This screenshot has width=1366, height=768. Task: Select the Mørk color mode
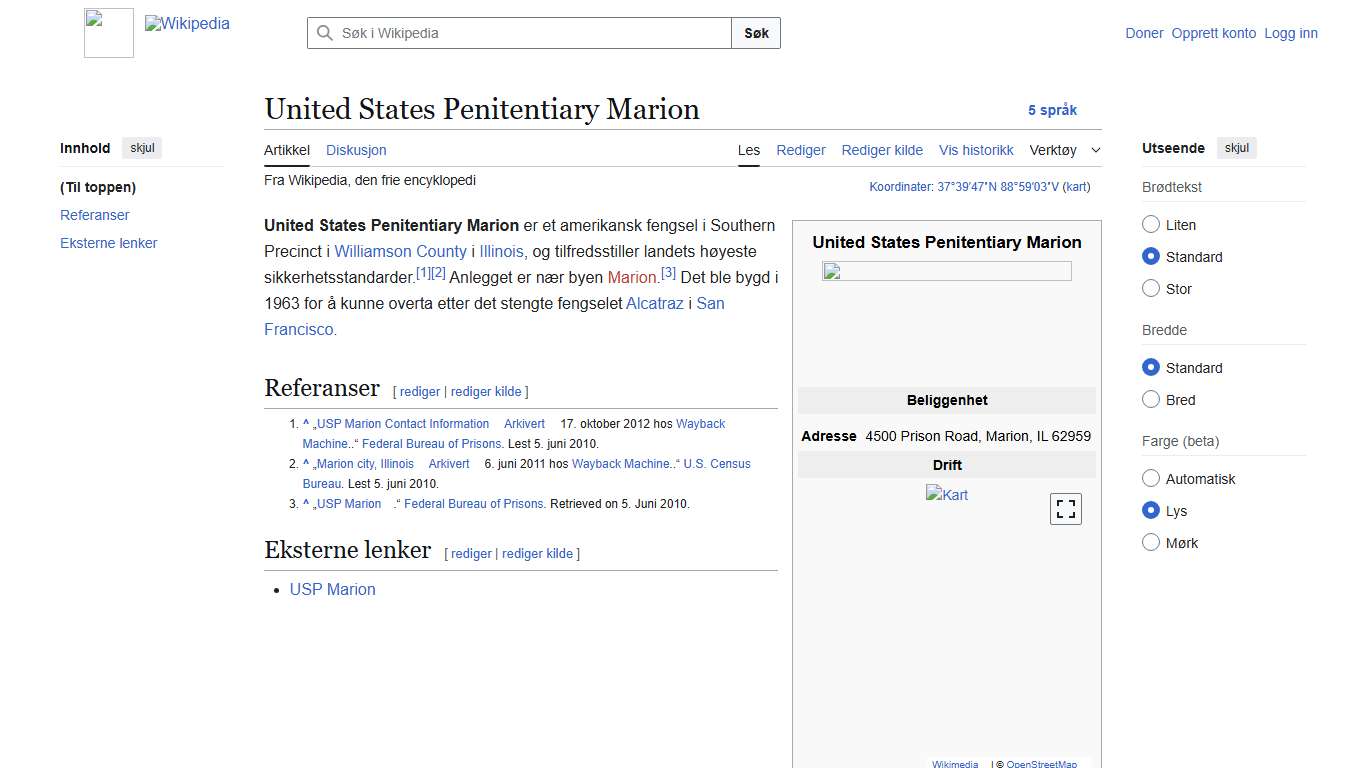(1151, 542)
